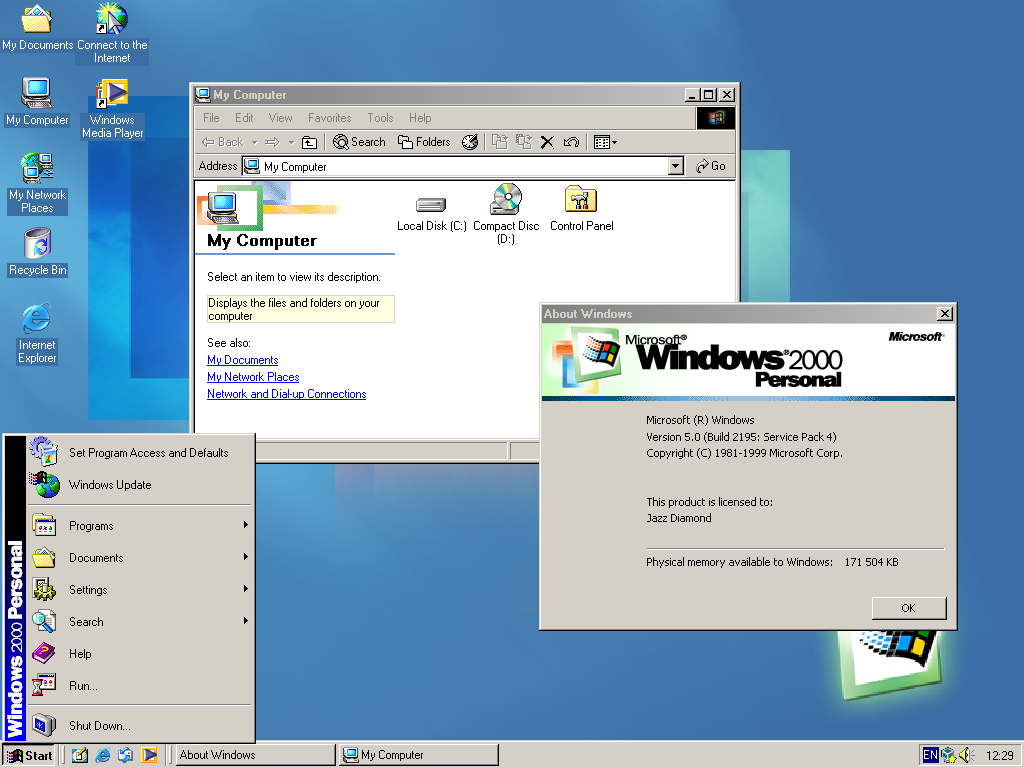Select Shut Down... in Start menu
1024x768 pixels.
coord(139,726)
